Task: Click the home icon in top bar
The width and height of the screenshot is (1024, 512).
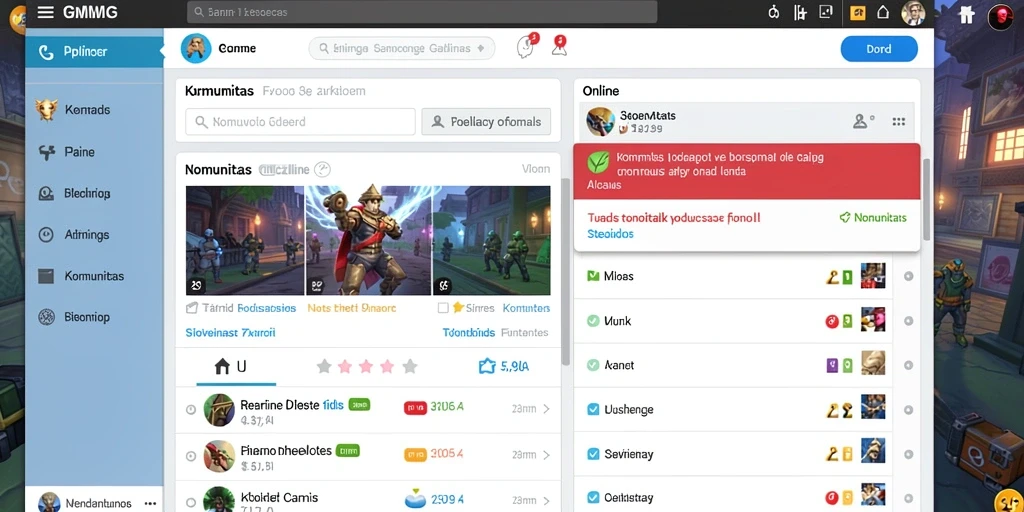Action: pos(883,12)
